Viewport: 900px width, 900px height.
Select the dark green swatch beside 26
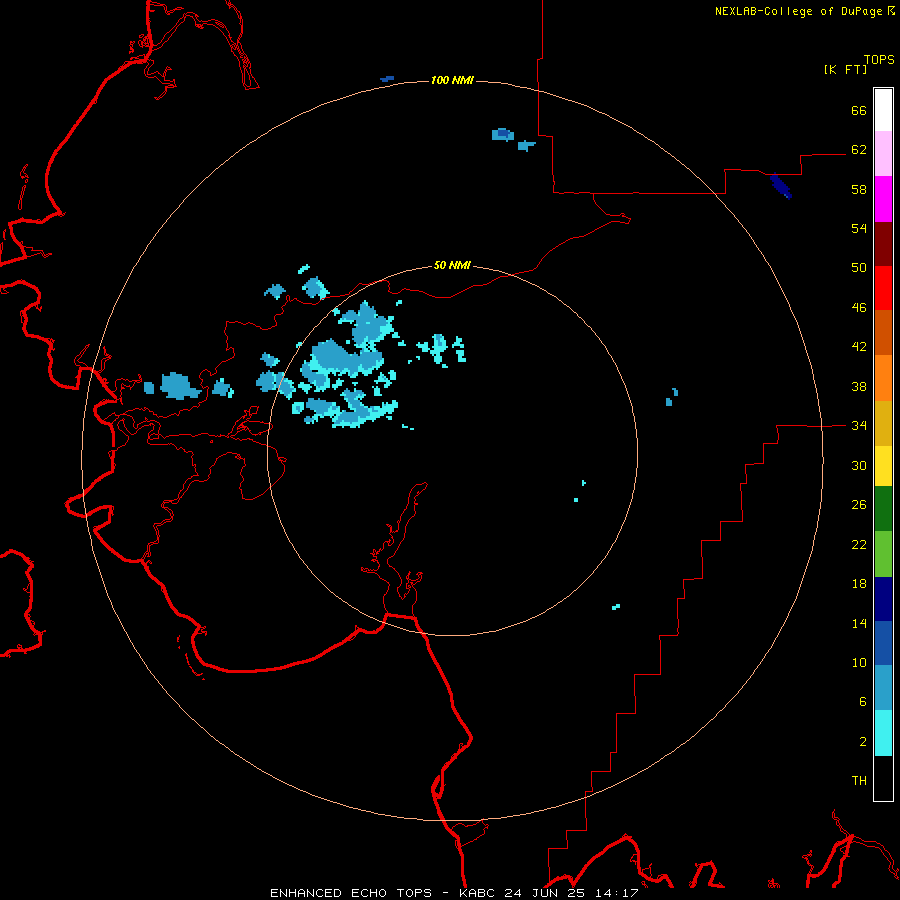[883, 509]
